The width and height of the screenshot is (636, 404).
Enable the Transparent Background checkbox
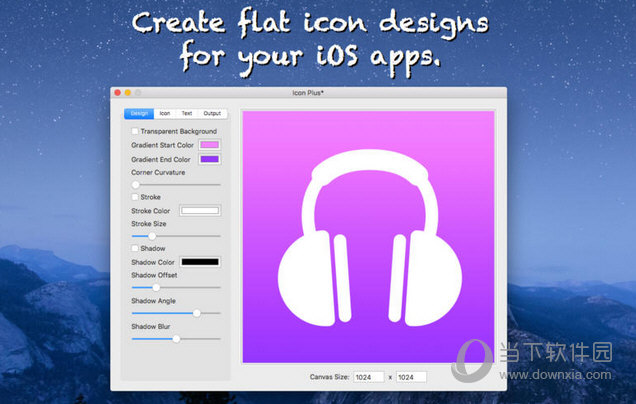click(135, 131)
